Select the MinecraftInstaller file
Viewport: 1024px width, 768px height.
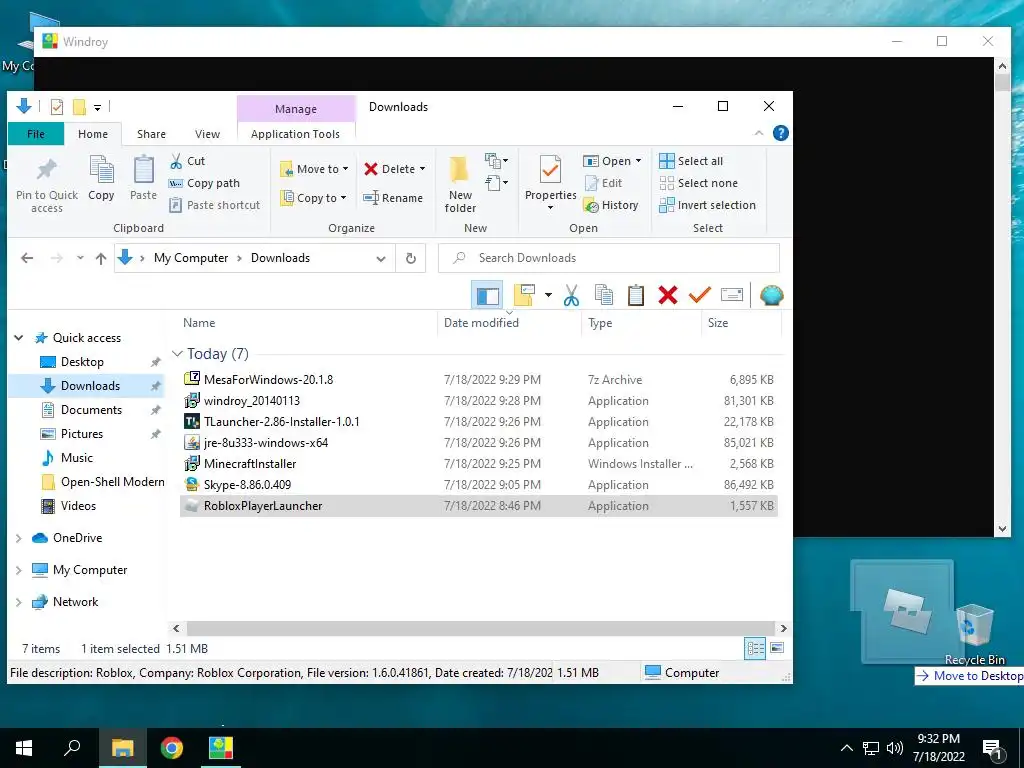click(x=250, y=464)
